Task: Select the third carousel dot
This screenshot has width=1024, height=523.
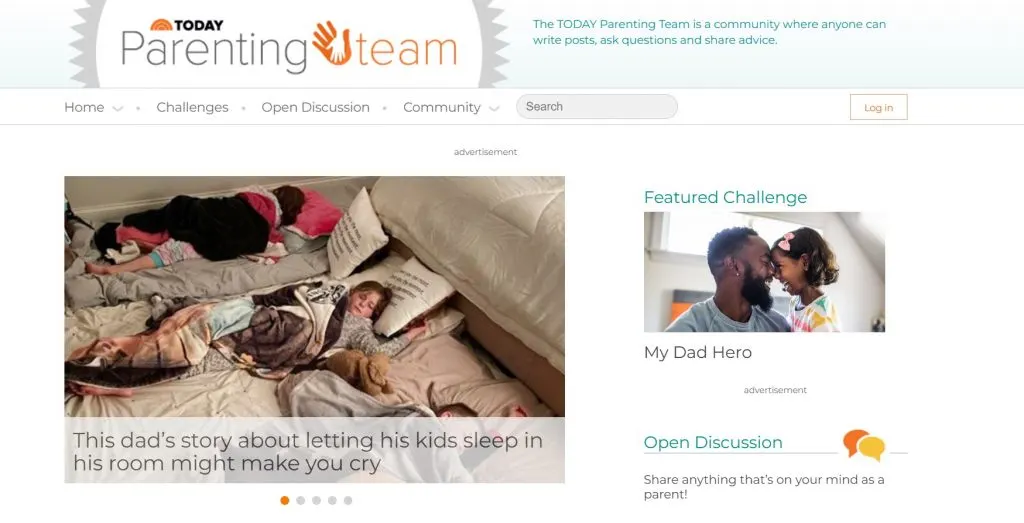Action: click(316, 500)
